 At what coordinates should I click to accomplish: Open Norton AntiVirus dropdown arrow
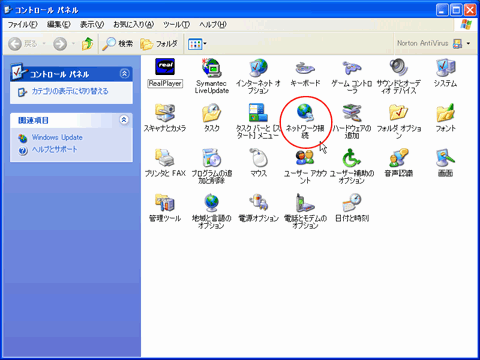click(468, 43)
